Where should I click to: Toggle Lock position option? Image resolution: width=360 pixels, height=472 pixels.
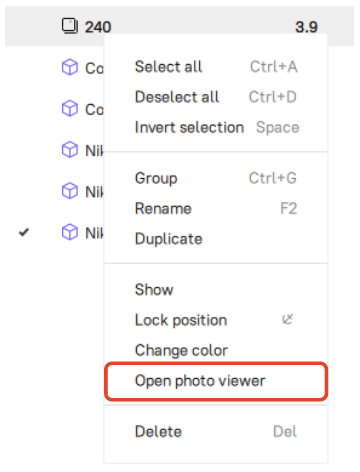pyautogui.click(x=216, y=320)
